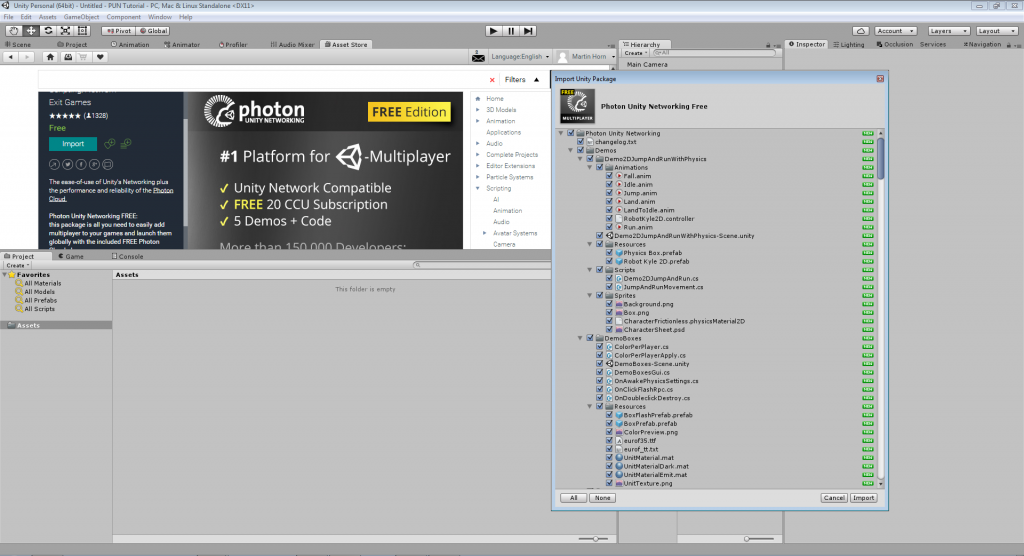Open the Layout dropdown
This screenshot has height=556, width=1024.
[x=997, y=31]
